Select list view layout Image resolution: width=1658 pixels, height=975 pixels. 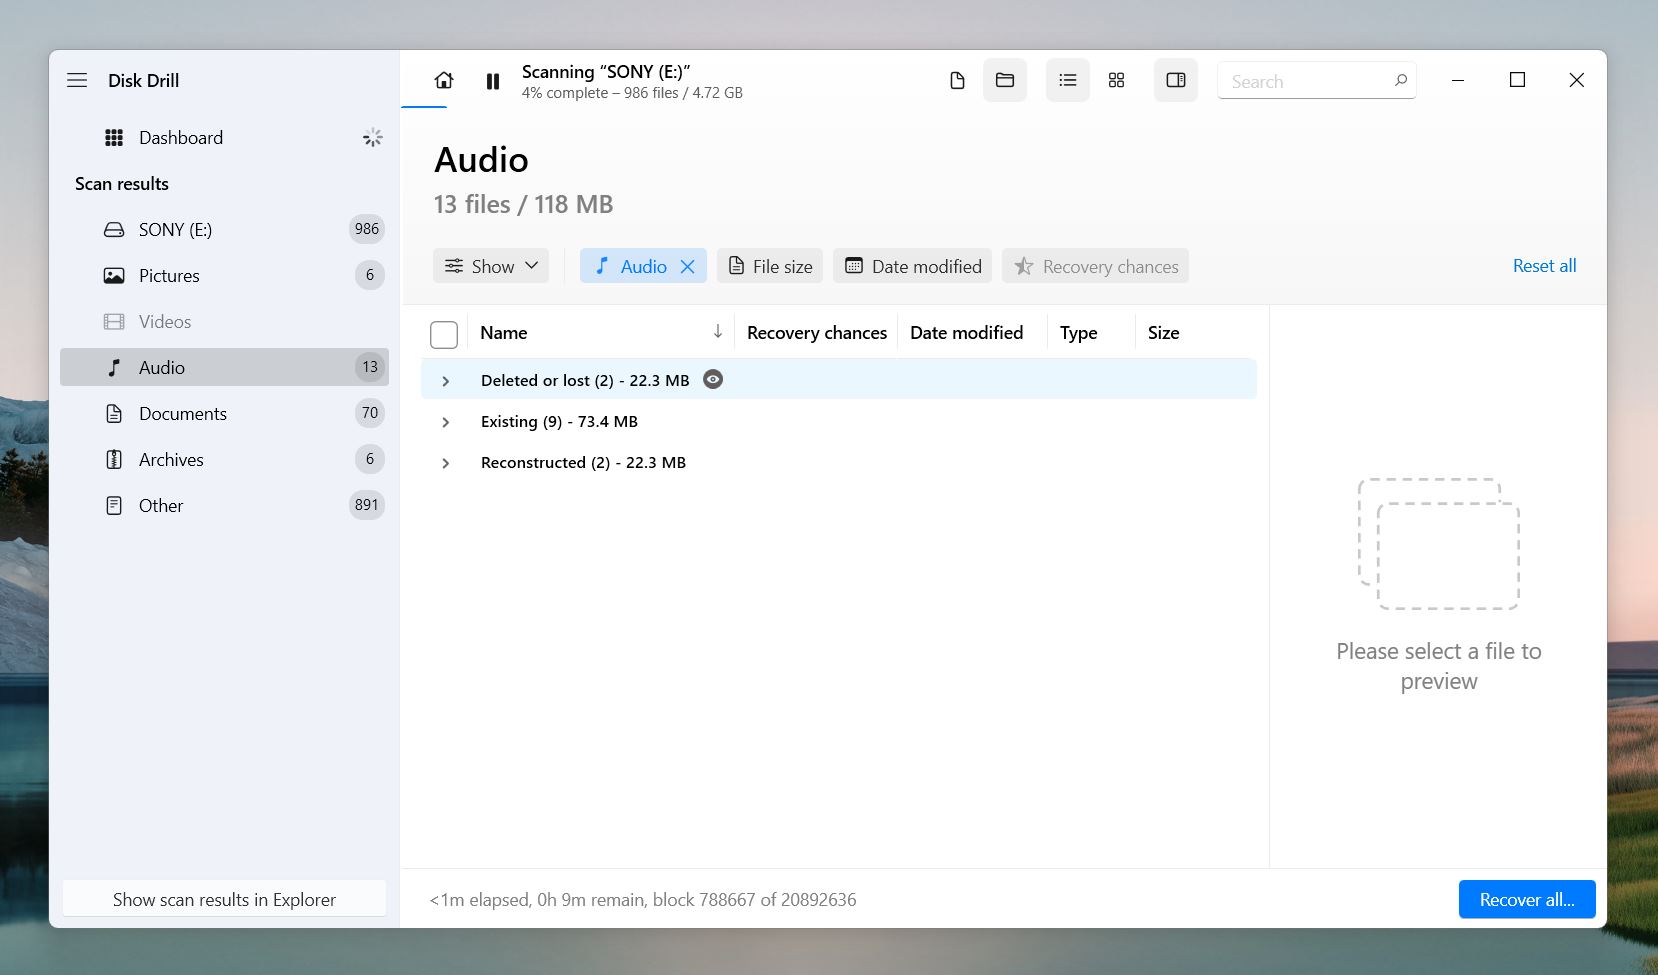(1068, 80)
